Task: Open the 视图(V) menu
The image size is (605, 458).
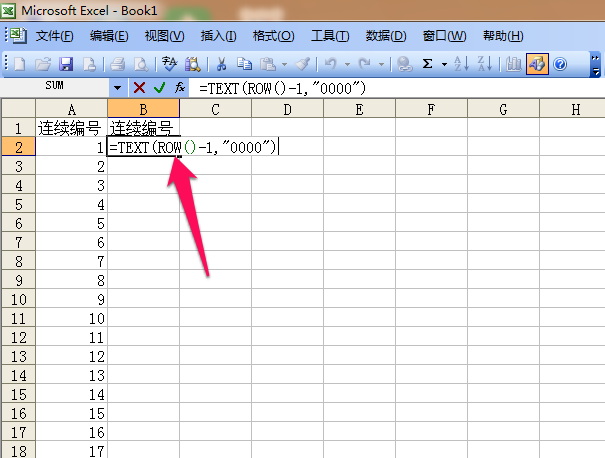Action: click(164, 36)
